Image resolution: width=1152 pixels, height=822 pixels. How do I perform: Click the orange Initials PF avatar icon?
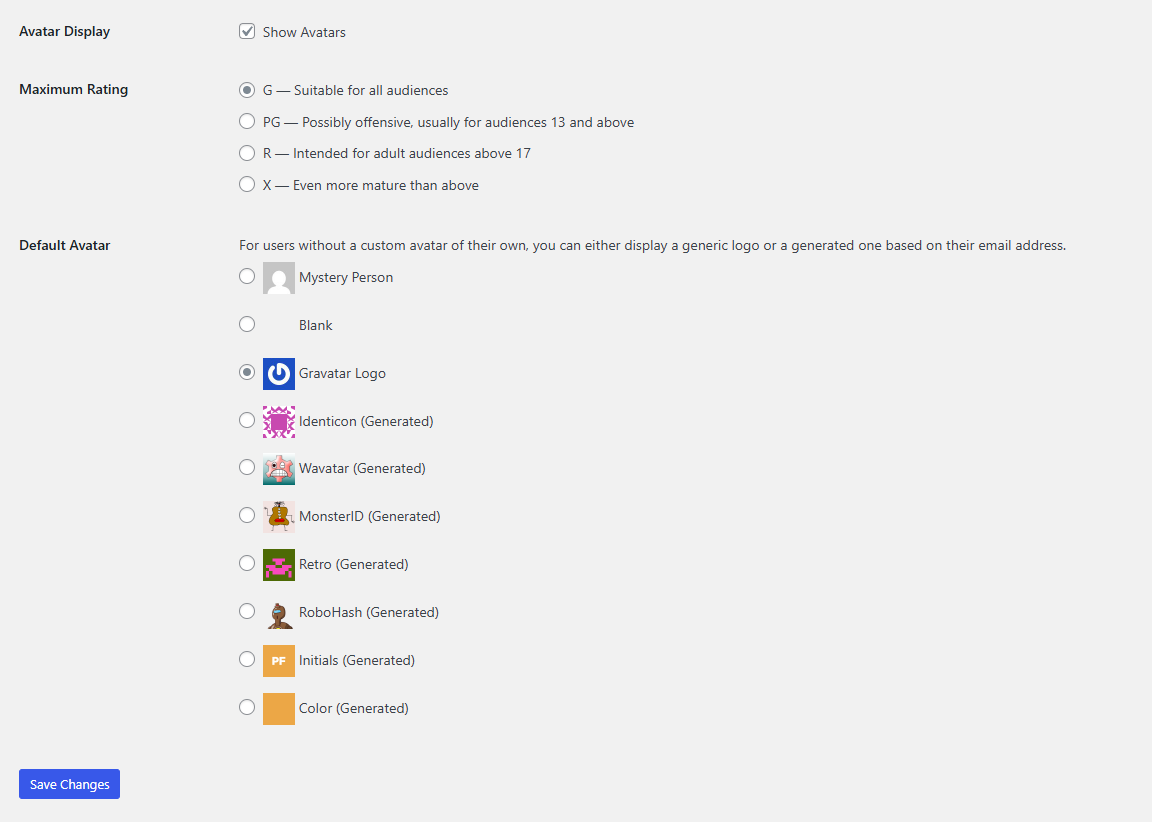point(278,661)
